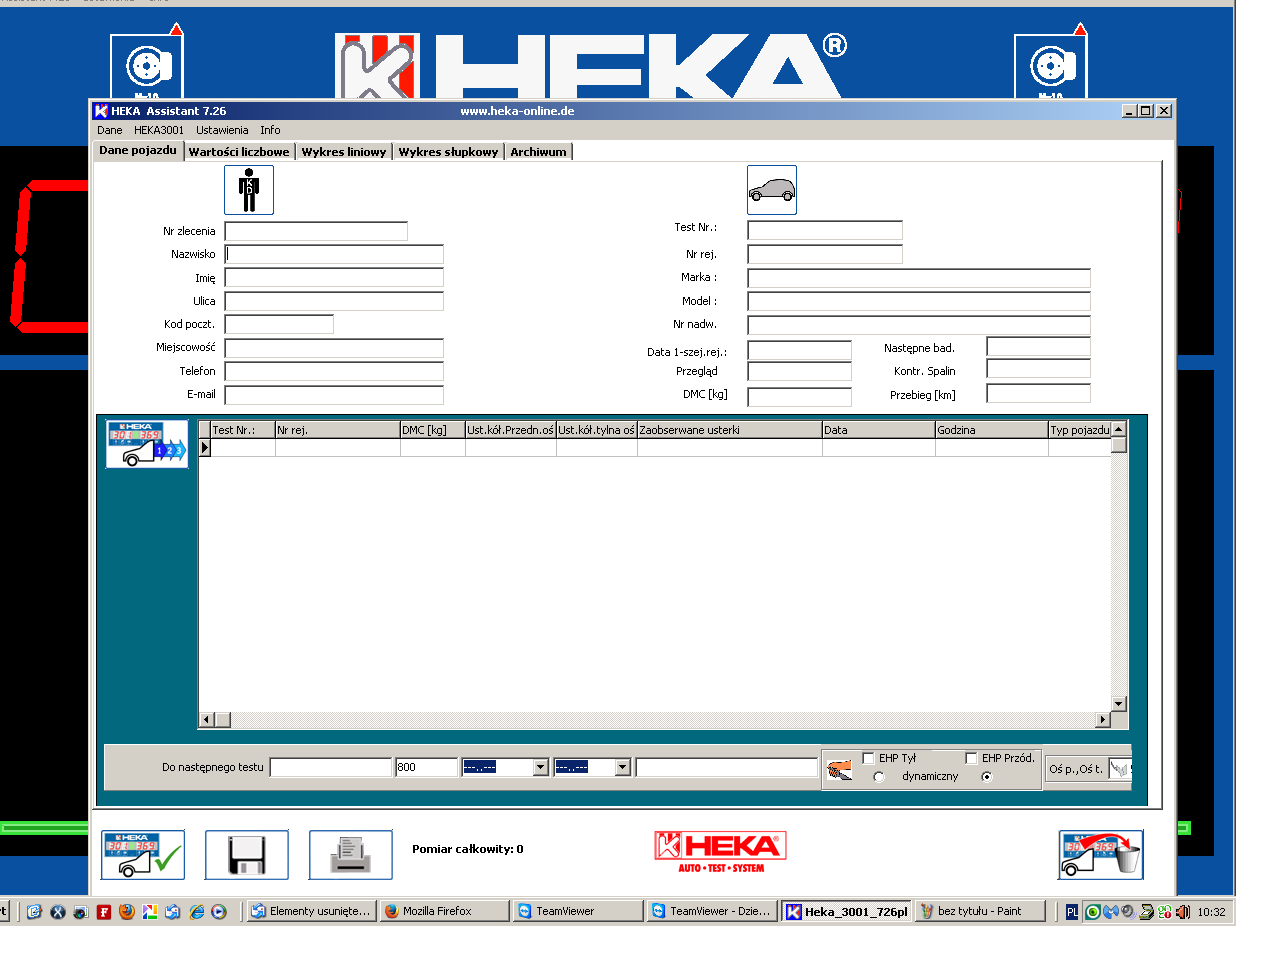Switch to the Wykres słupkowy tab
This screenshot has width=1280, height=960.
coord(448,152)
